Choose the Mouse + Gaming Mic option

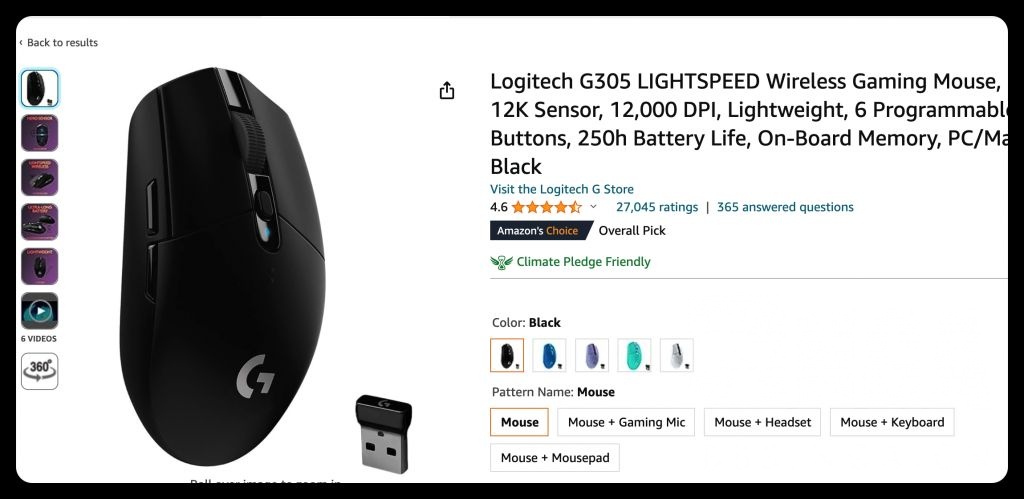[x=626, y=422]
